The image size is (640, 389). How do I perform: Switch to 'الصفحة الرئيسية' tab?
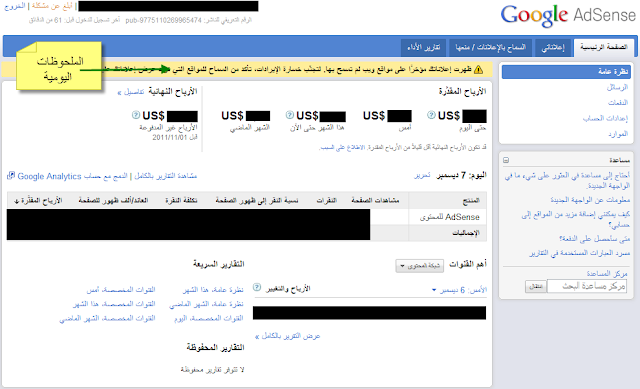pyautogui.click(x=604, y=47)
